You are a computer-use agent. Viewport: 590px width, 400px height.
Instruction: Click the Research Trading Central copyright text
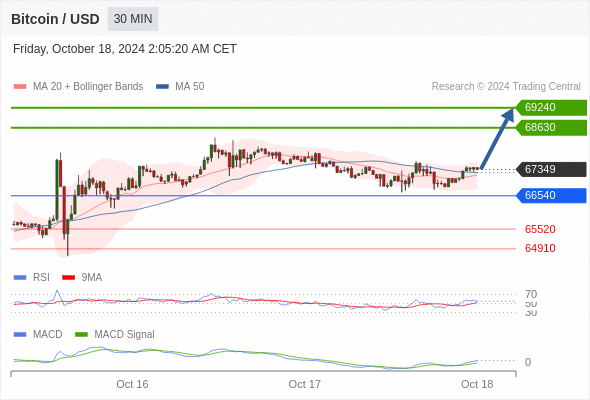pos(506,87)
